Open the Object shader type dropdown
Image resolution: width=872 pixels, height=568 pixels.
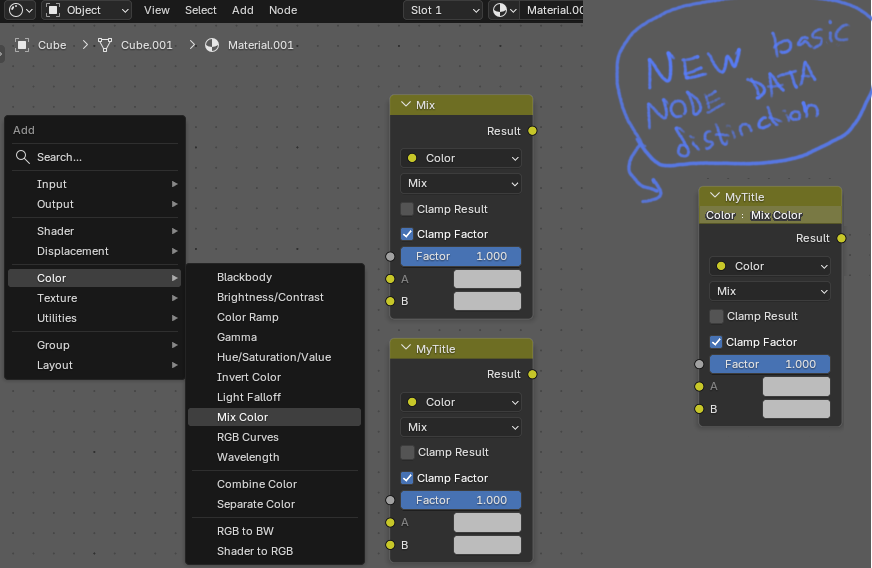pyautogui.click(x=86, y=10)
